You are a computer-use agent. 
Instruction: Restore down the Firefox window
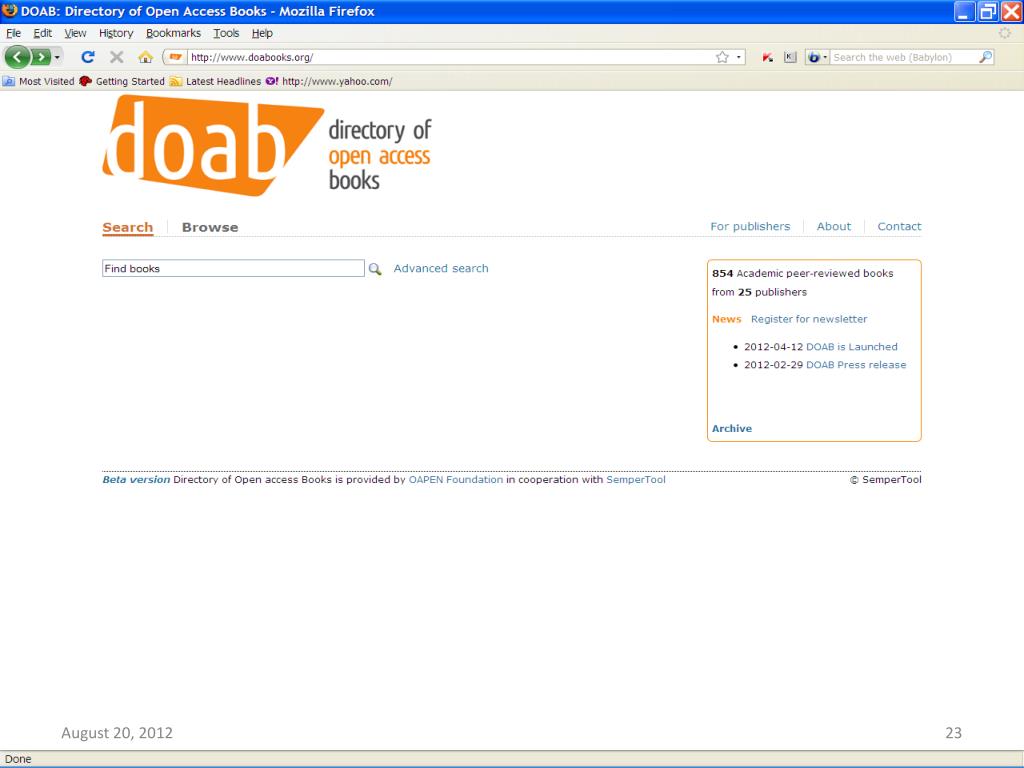(989, 11)
